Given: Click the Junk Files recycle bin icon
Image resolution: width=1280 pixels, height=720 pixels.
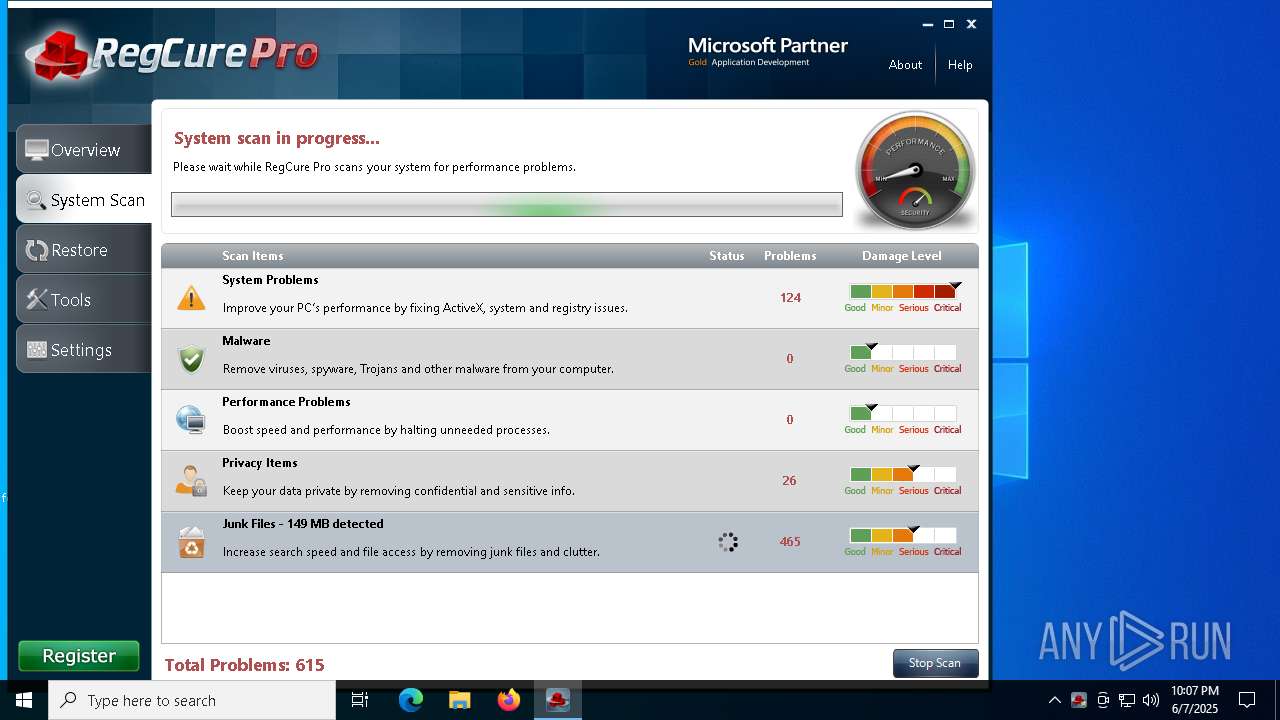Looking at the screenshot, I should pos(191,542).
